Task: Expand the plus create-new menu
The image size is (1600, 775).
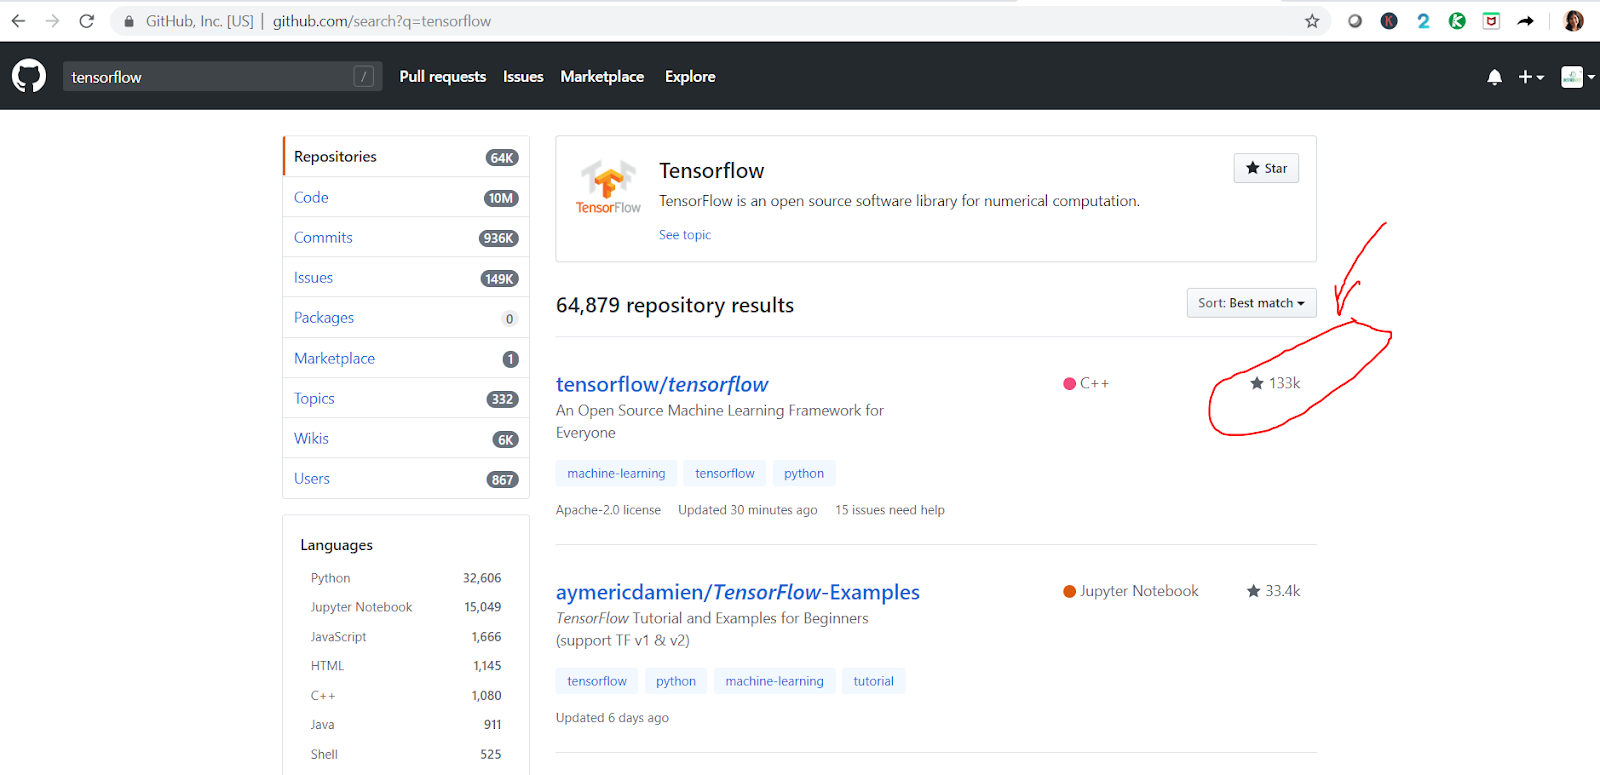Action: coord(1530,77)
